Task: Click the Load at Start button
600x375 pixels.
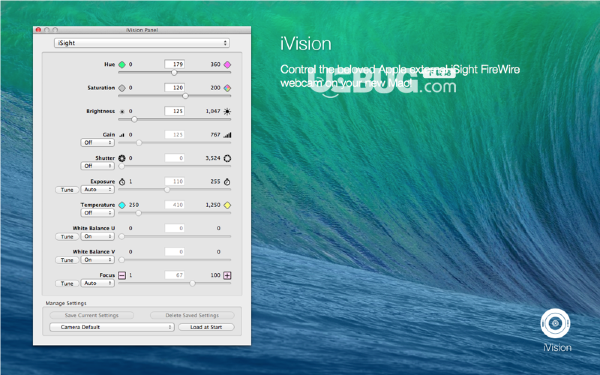Action: click(x=206, y=327)
